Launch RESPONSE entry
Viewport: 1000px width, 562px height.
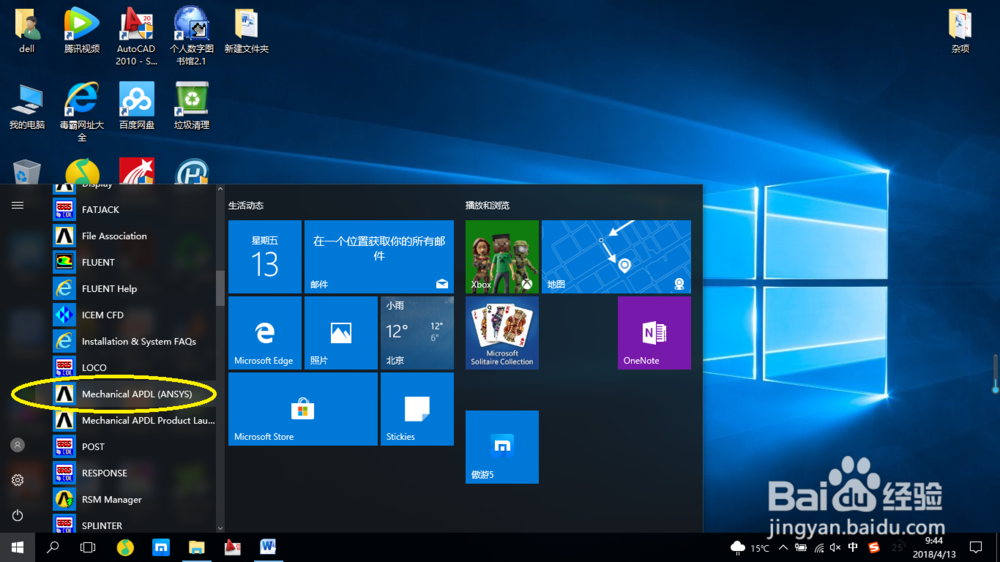(134, 473)
